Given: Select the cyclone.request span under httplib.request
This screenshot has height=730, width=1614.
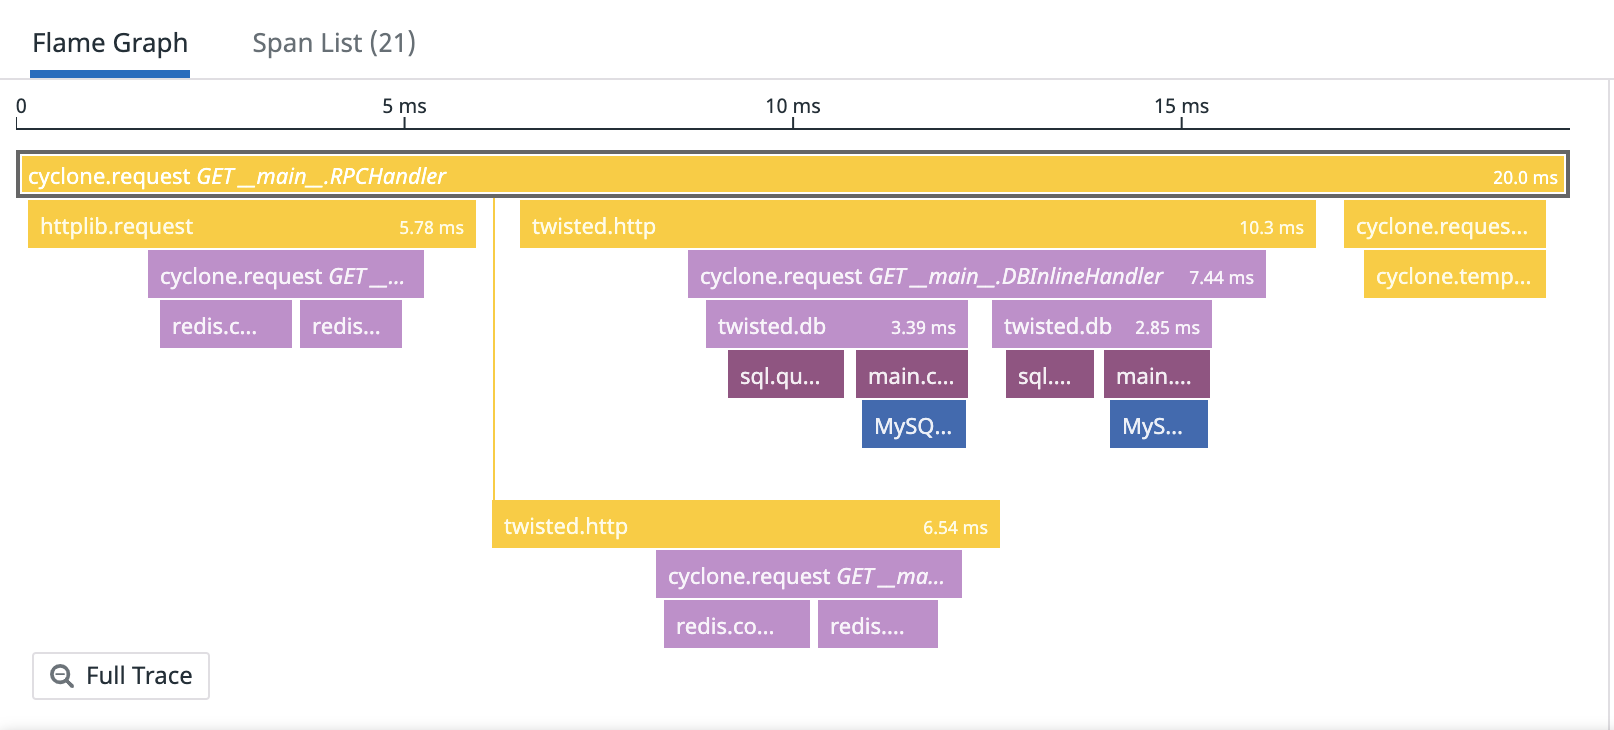Looking at the screenshot, I should [x=286, y=274].
